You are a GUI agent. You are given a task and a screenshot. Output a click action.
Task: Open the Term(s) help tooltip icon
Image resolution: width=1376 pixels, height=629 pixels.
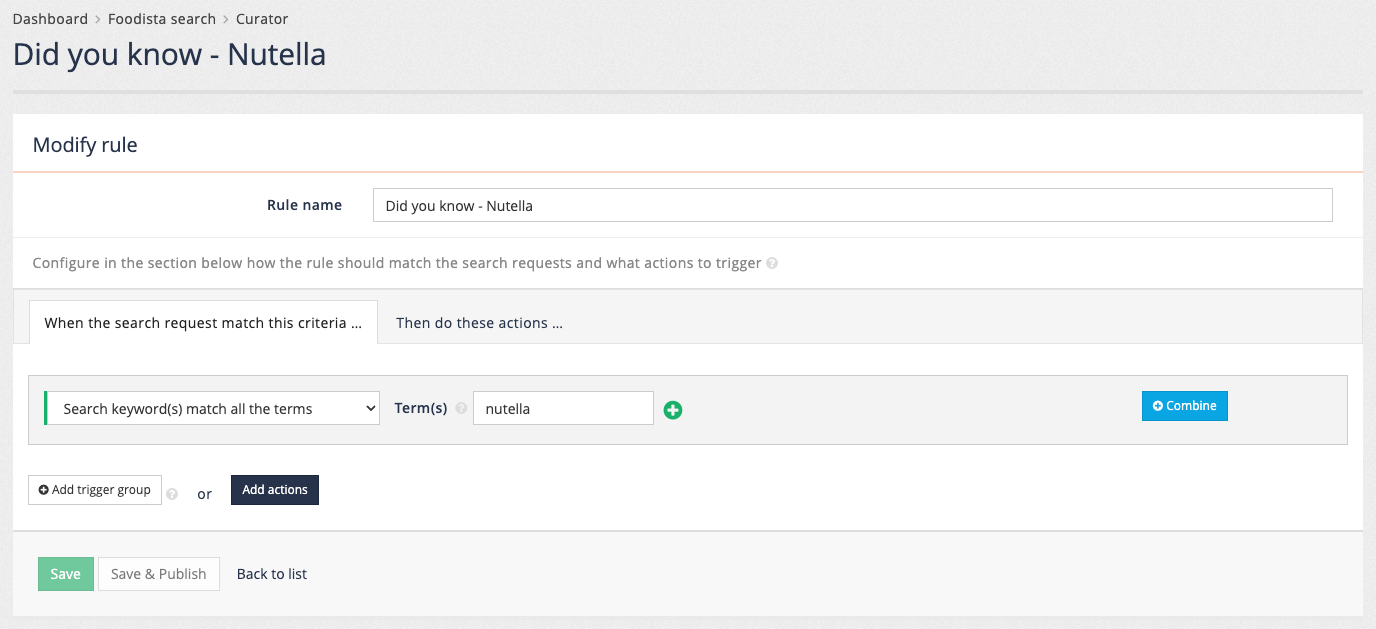pos(461,407)
